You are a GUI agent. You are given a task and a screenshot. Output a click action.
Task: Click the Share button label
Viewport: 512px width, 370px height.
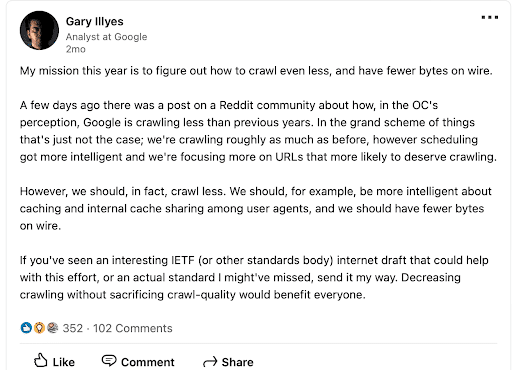pyautogui.click(x=237, y=362)
